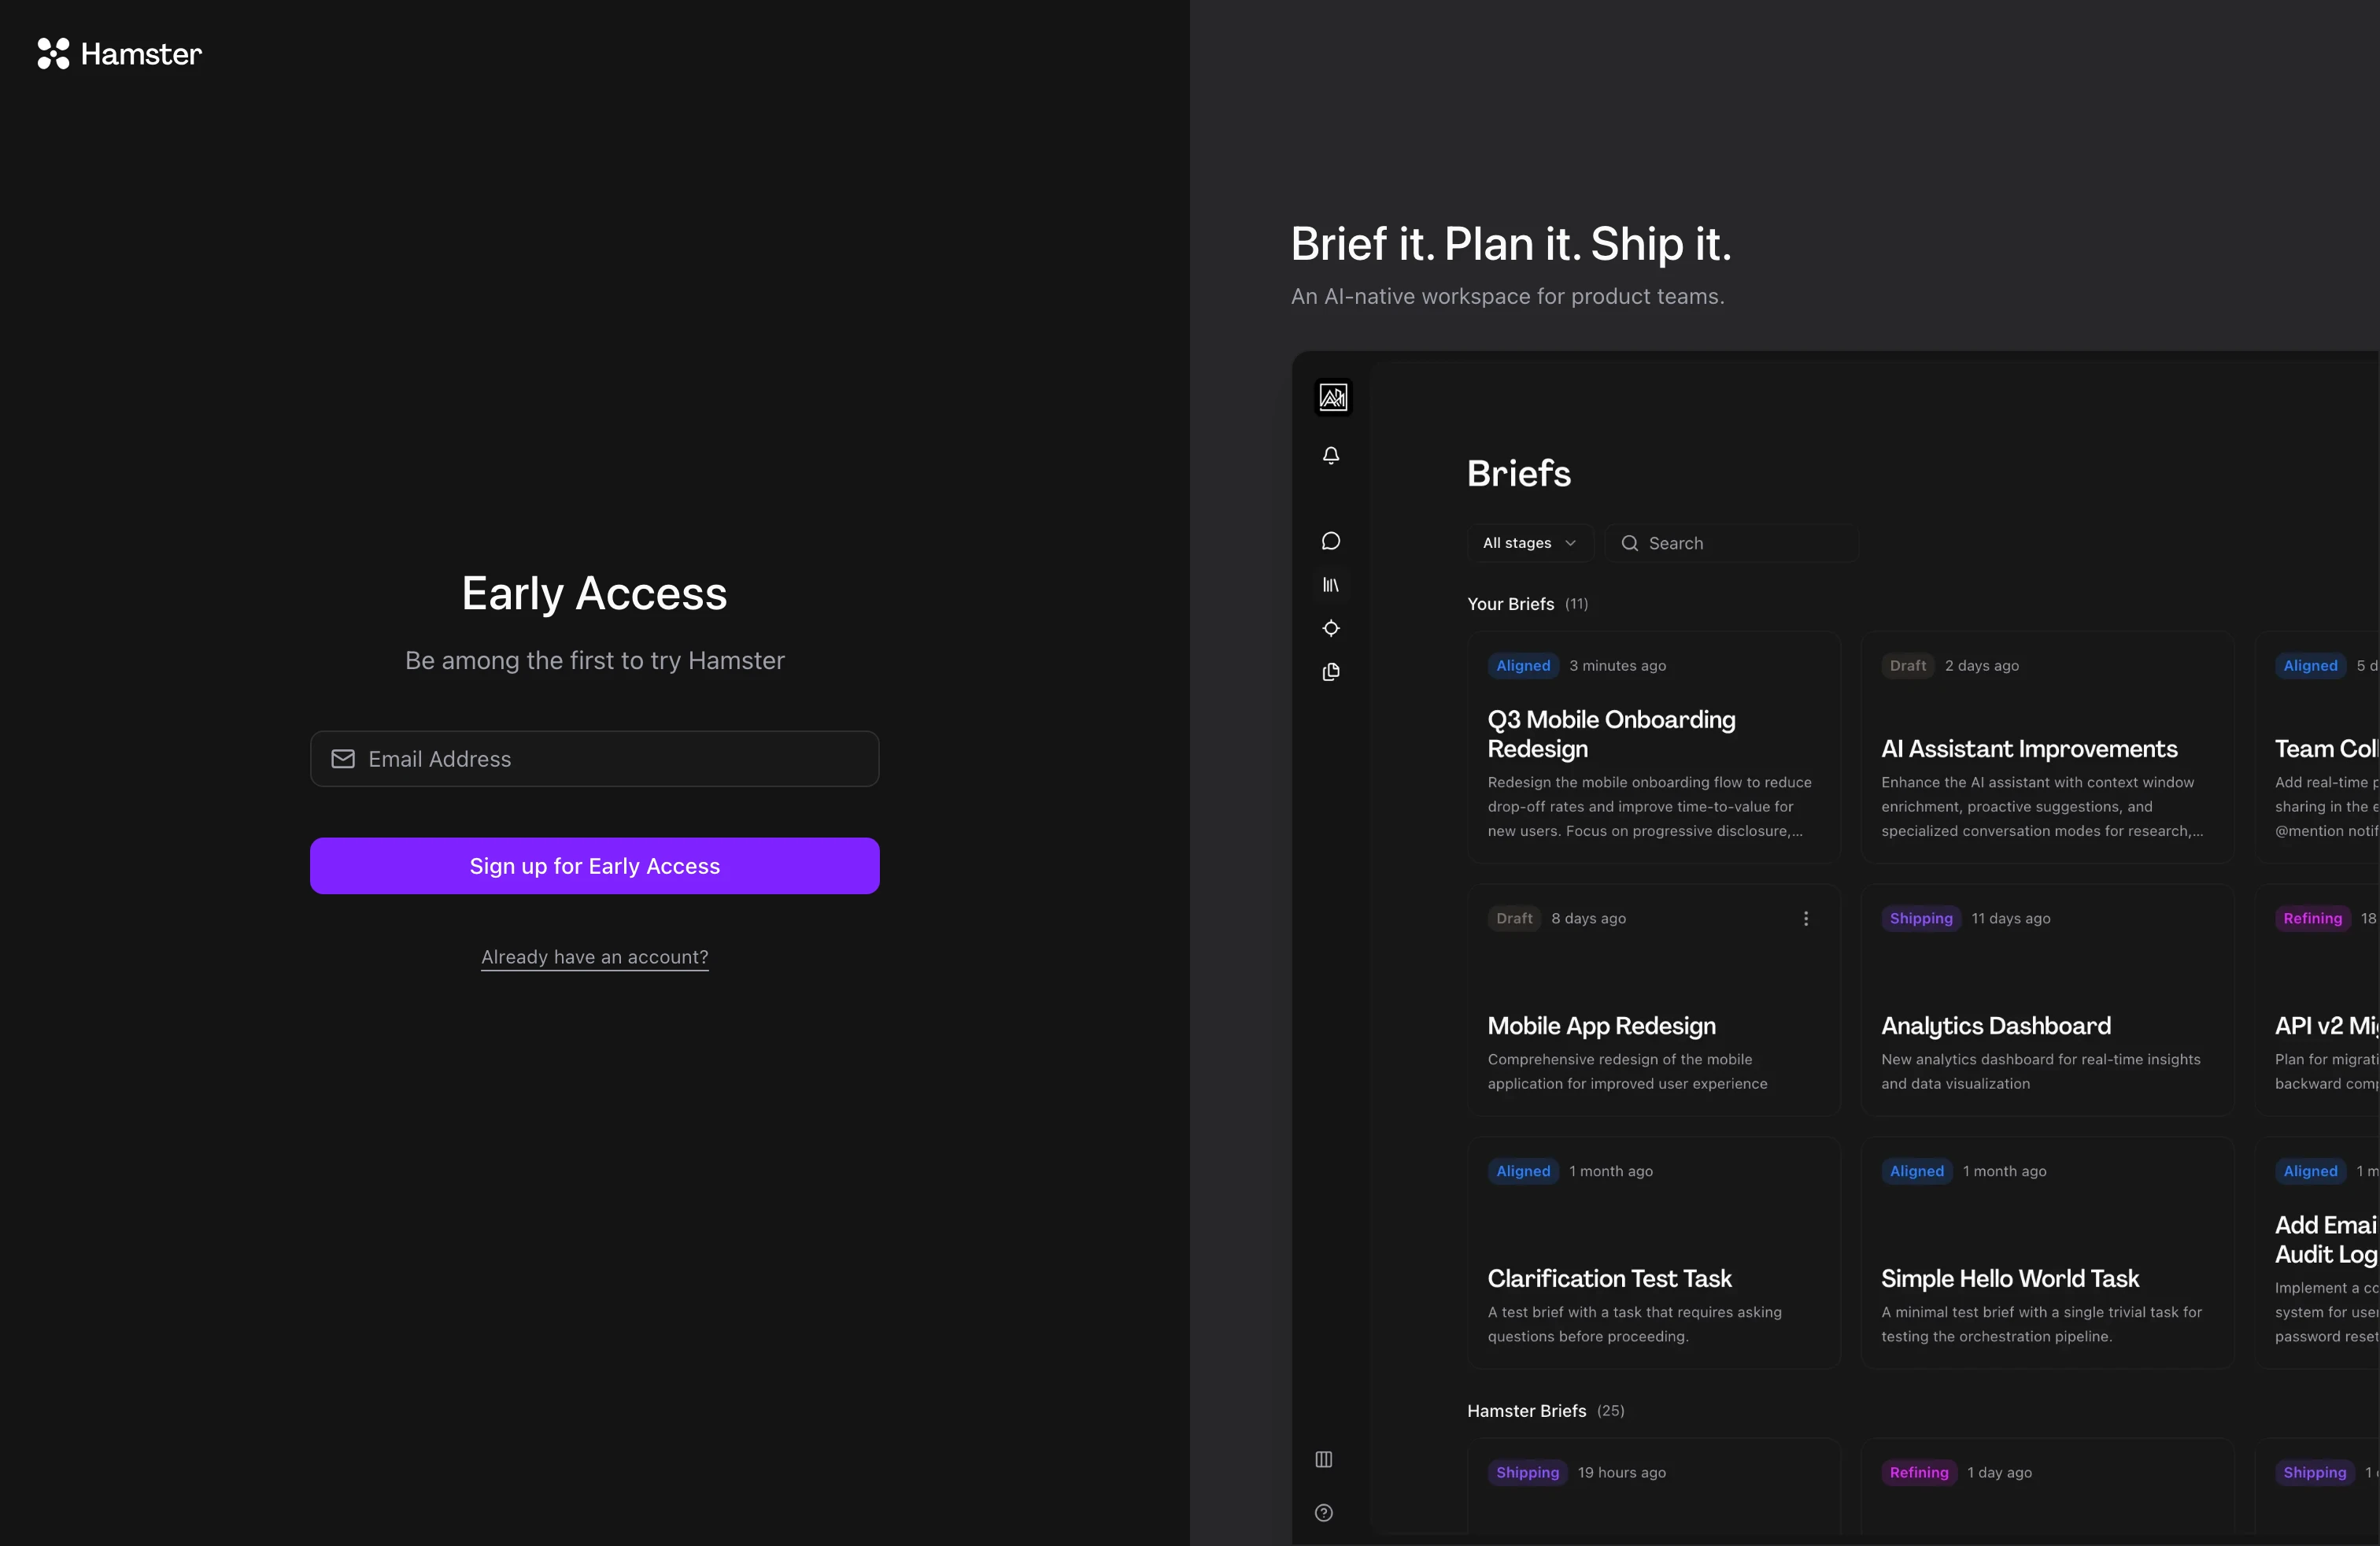Open the Q3 Mobile Onboarding Redesign brief
2380x1546 pixels.
pos(1611,734)
